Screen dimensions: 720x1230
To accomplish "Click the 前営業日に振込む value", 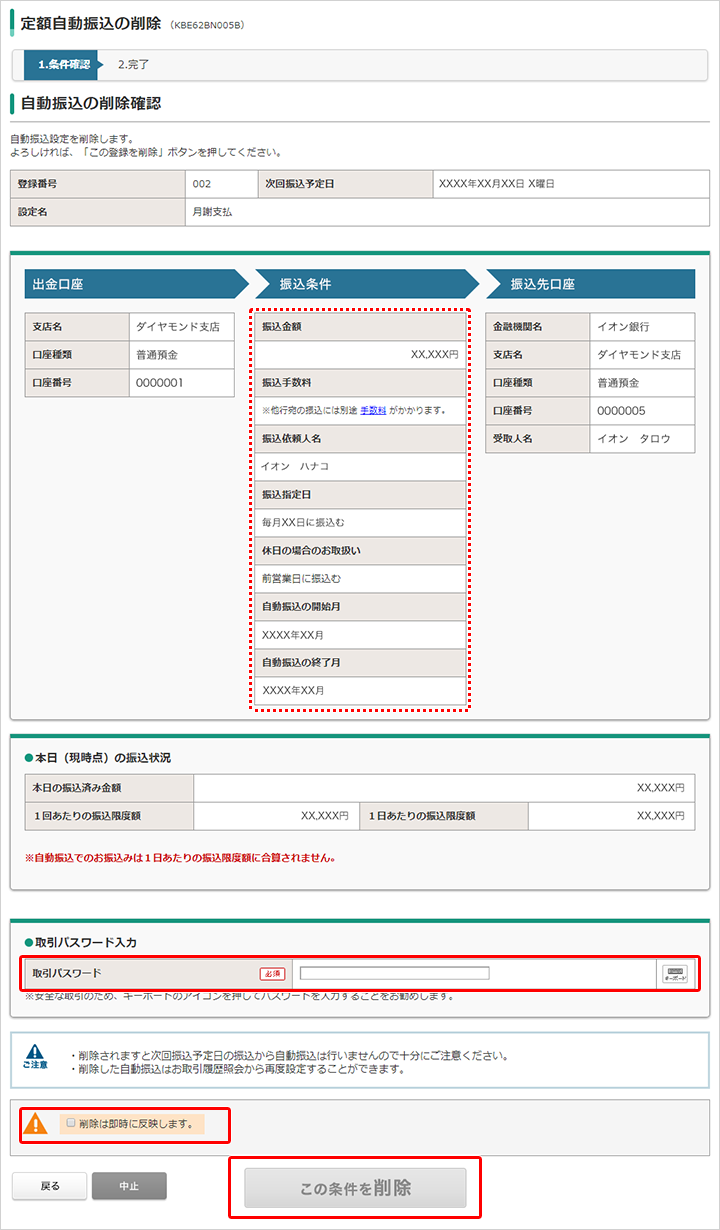I will (x=301, y=578).
